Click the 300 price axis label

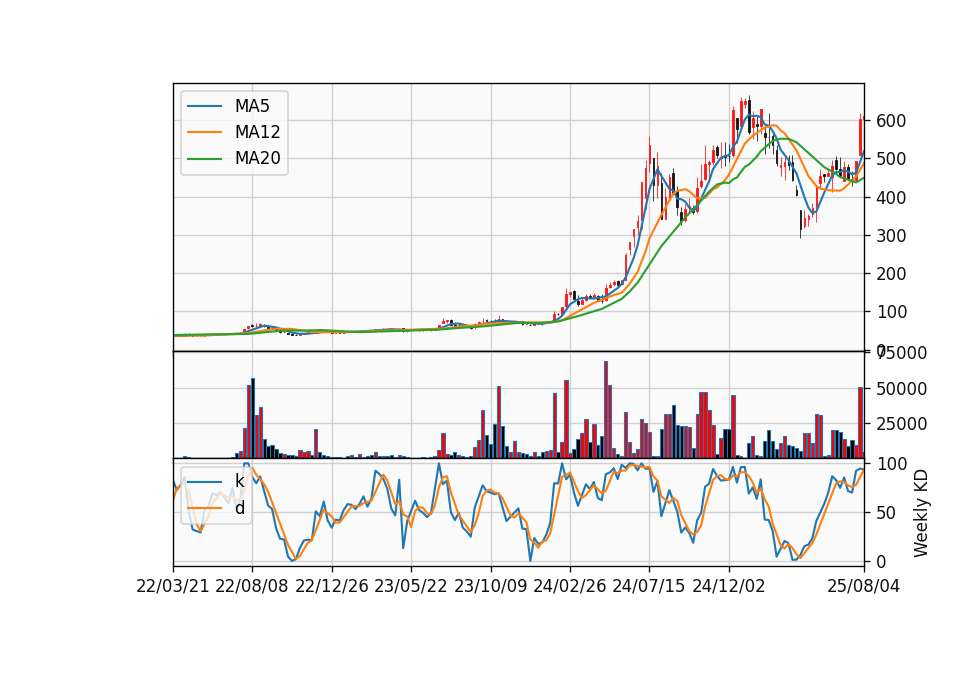click(x=891, y=235)
